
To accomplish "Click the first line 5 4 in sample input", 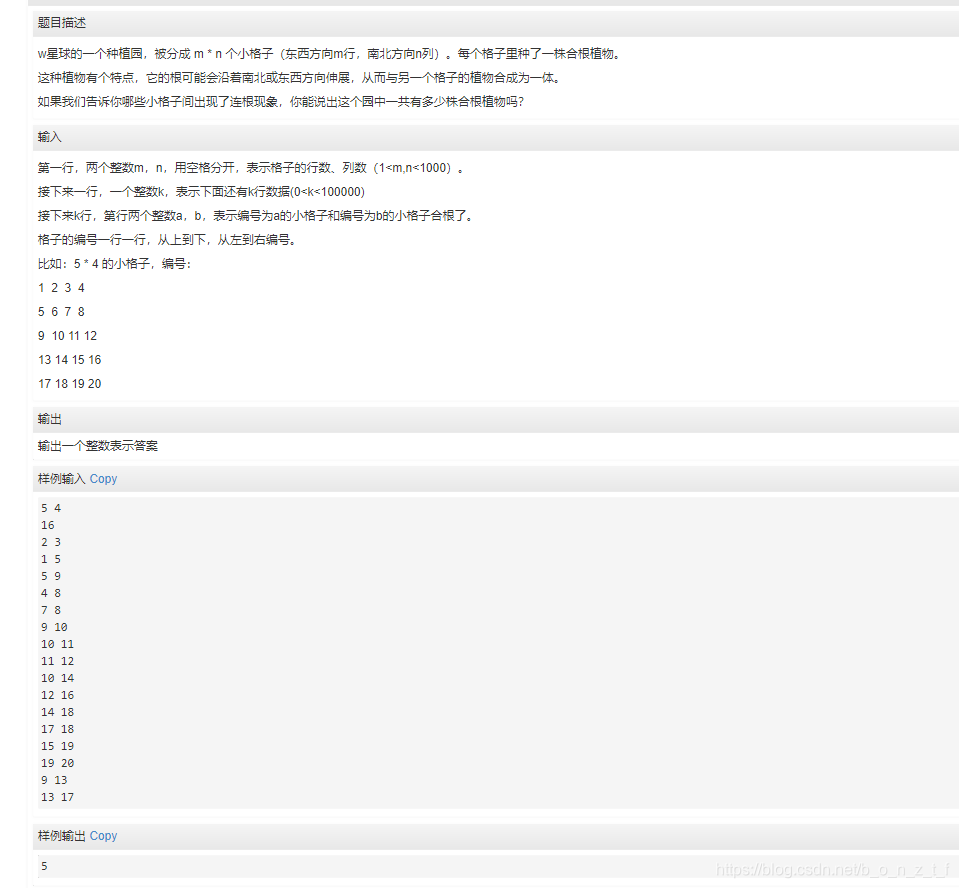I will point(50,507).
